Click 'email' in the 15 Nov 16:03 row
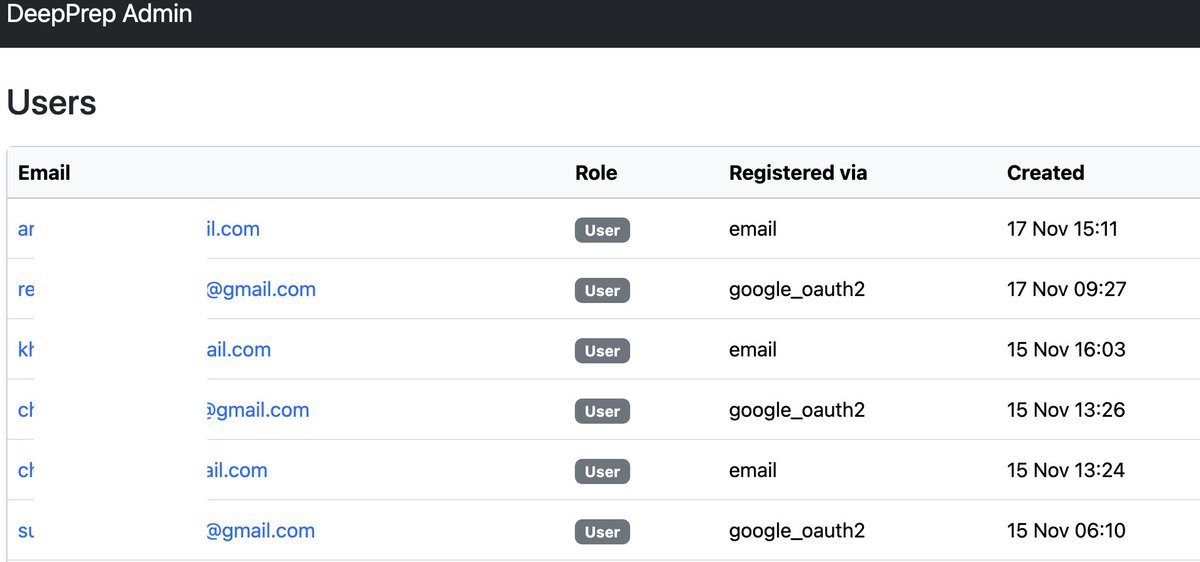This screenshot has width=1200, height=562. [753, 350]
